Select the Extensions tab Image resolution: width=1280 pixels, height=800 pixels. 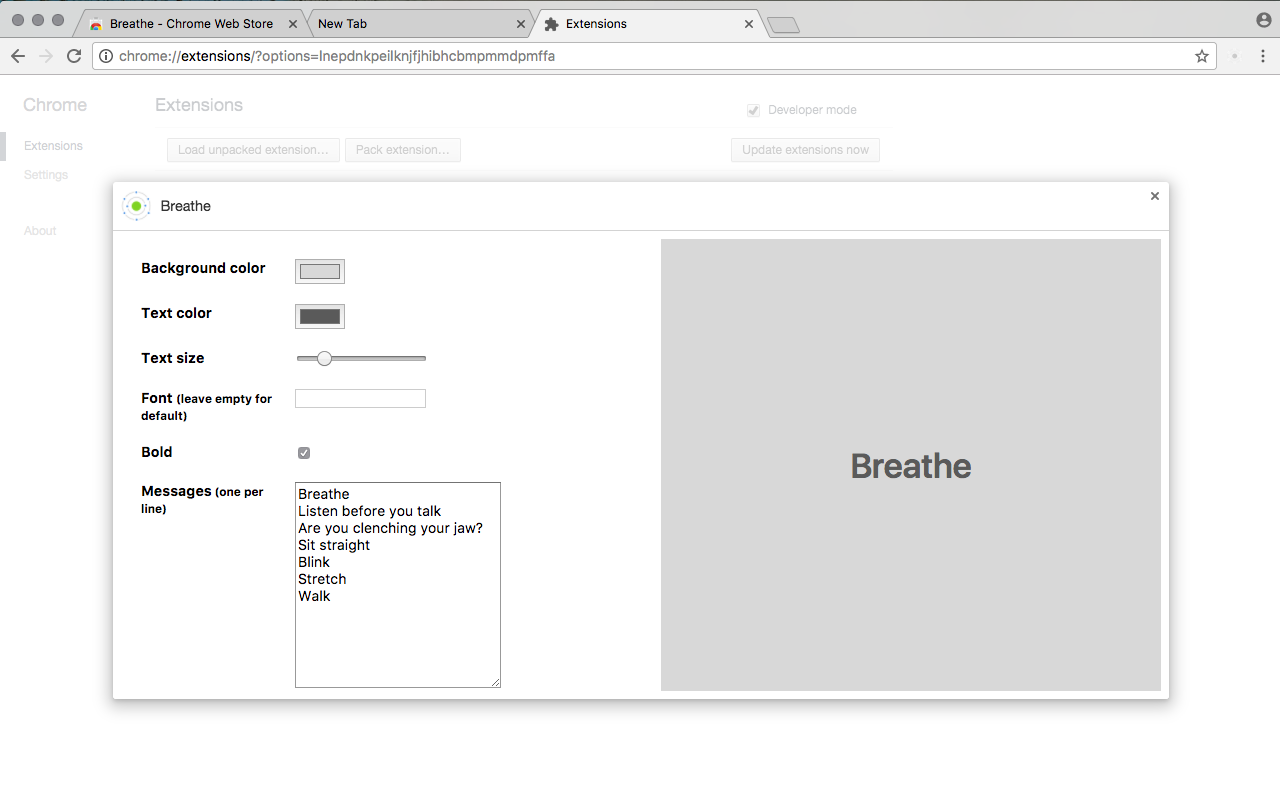click(x=648, y=24)
